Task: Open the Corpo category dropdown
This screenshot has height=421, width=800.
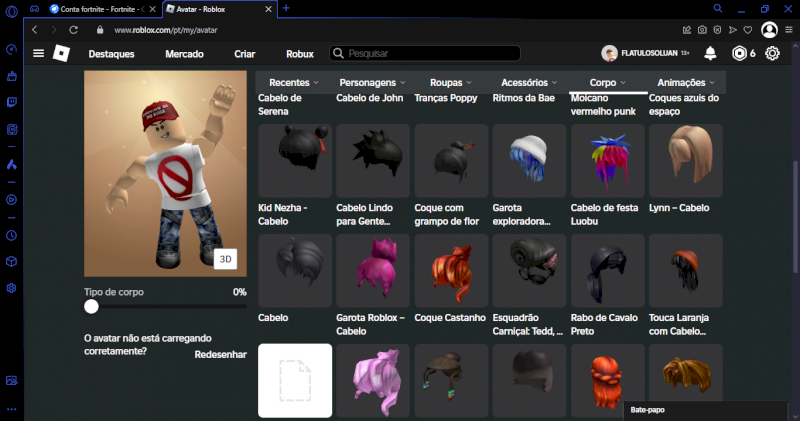Action: coord(608,82)
